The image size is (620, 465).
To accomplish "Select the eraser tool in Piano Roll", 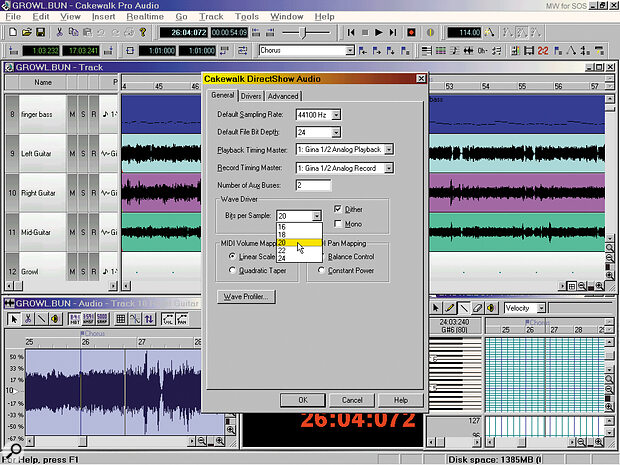I will coord(477,308).
